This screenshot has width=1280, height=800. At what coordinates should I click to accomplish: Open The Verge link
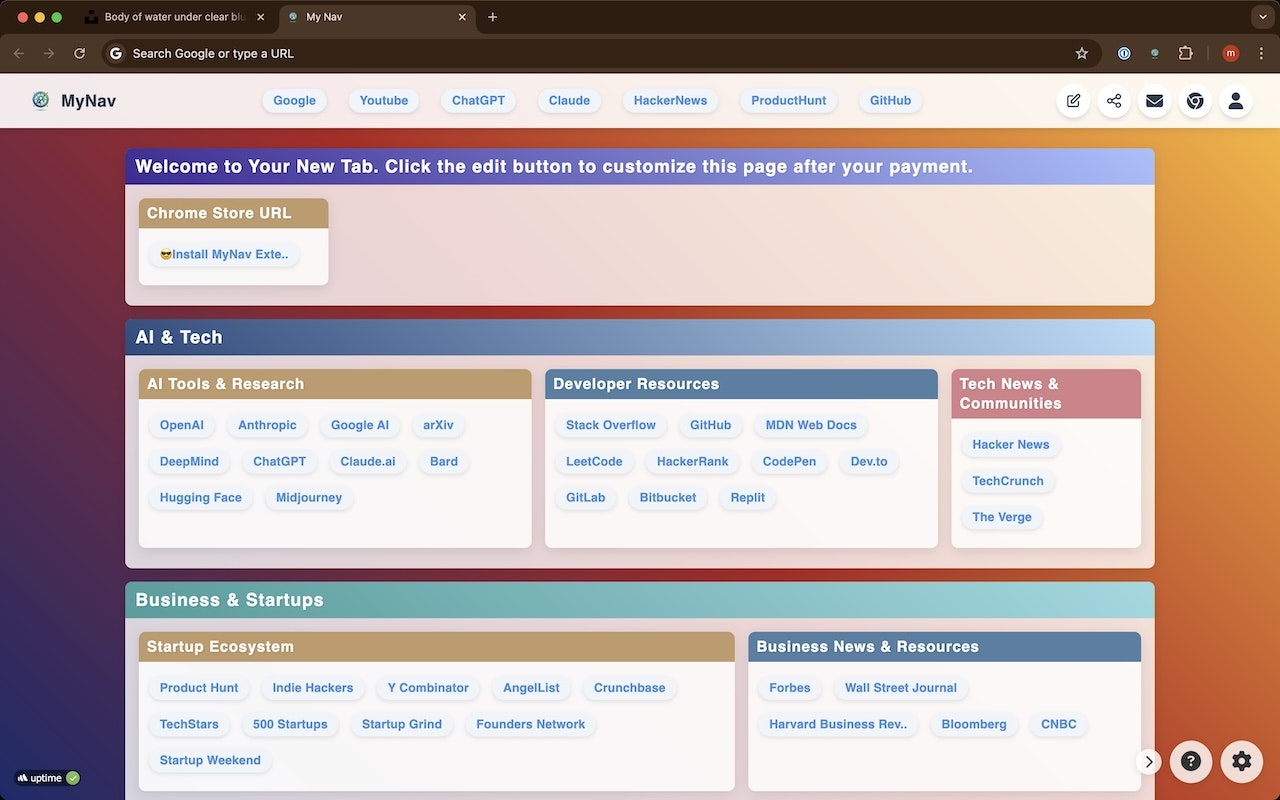[1002, 517]
